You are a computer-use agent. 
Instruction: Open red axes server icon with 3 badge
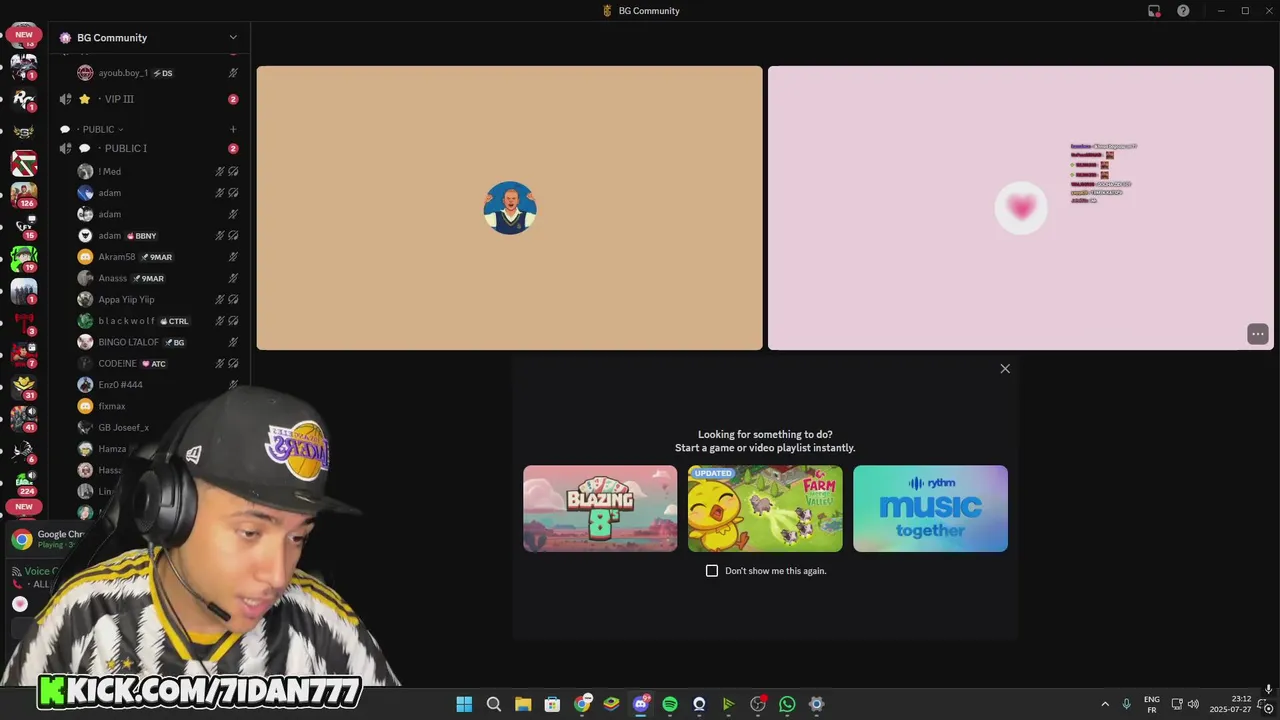[x=24, y=322]
